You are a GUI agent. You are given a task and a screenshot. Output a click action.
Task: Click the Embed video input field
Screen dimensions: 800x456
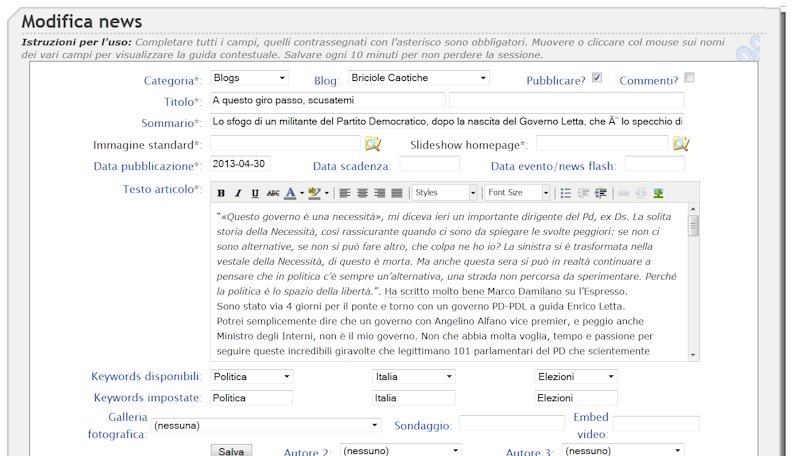656,423
